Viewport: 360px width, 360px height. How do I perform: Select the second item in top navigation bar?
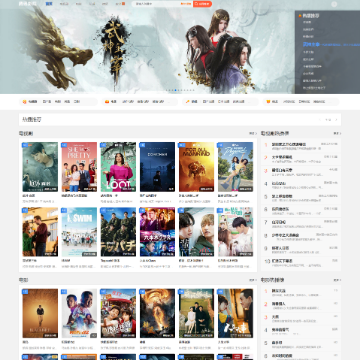[x=64, y=4]
